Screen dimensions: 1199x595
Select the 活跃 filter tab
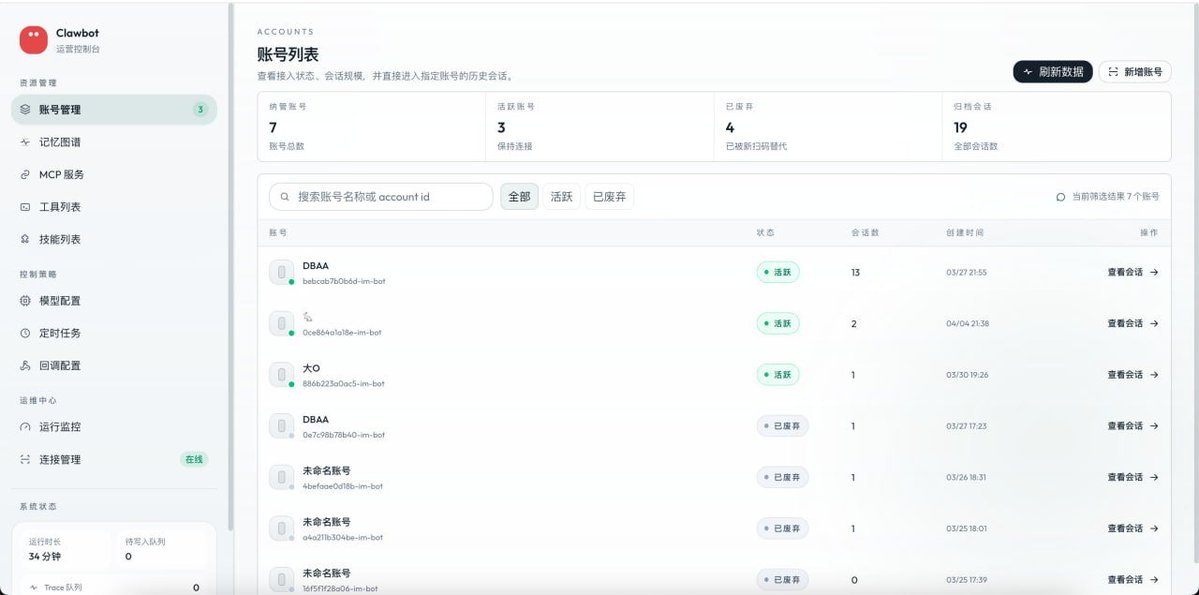coord(561,197)
